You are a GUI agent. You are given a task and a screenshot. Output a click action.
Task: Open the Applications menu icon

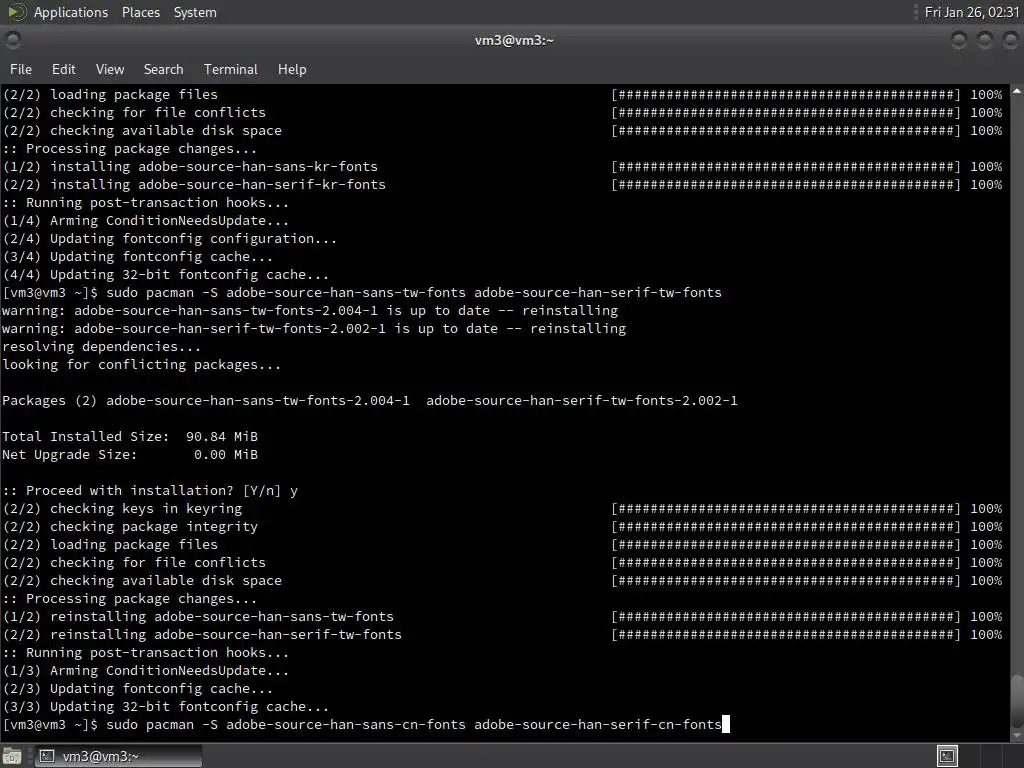point(16,12)
